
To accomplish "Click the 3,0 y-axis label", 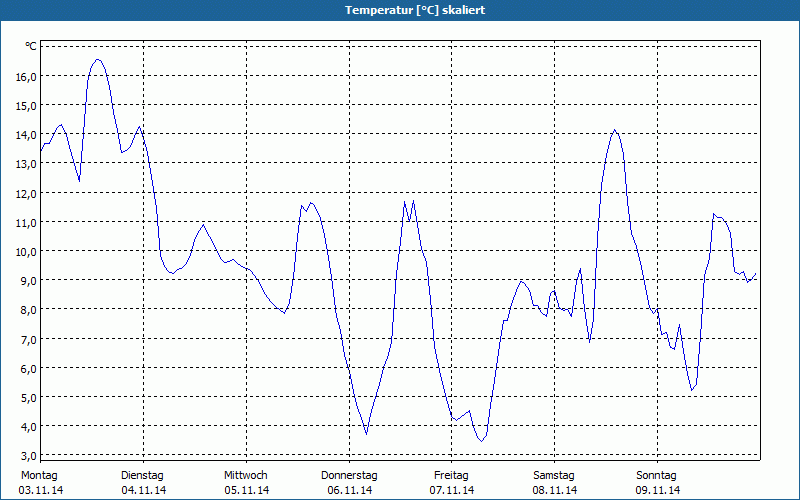I will coord(26,456).
